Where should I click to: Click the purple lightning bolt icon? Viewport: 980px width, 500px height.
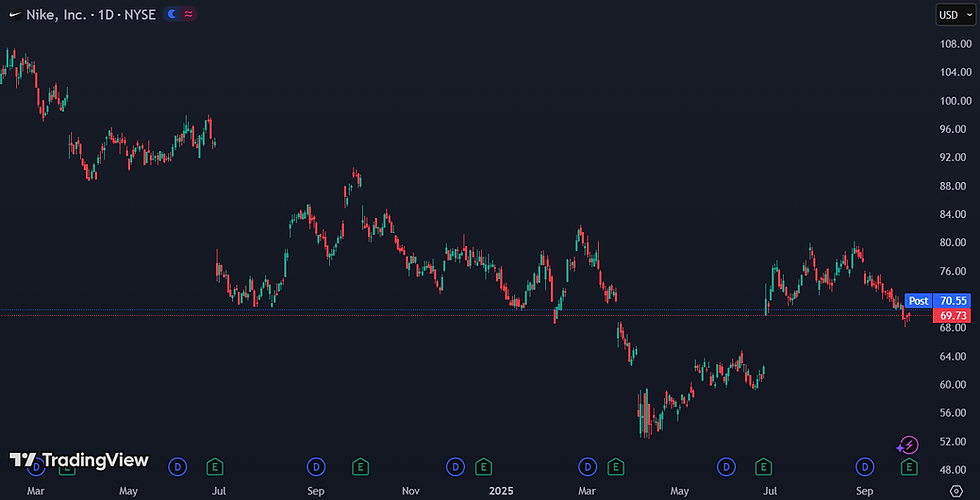[908, 445]
